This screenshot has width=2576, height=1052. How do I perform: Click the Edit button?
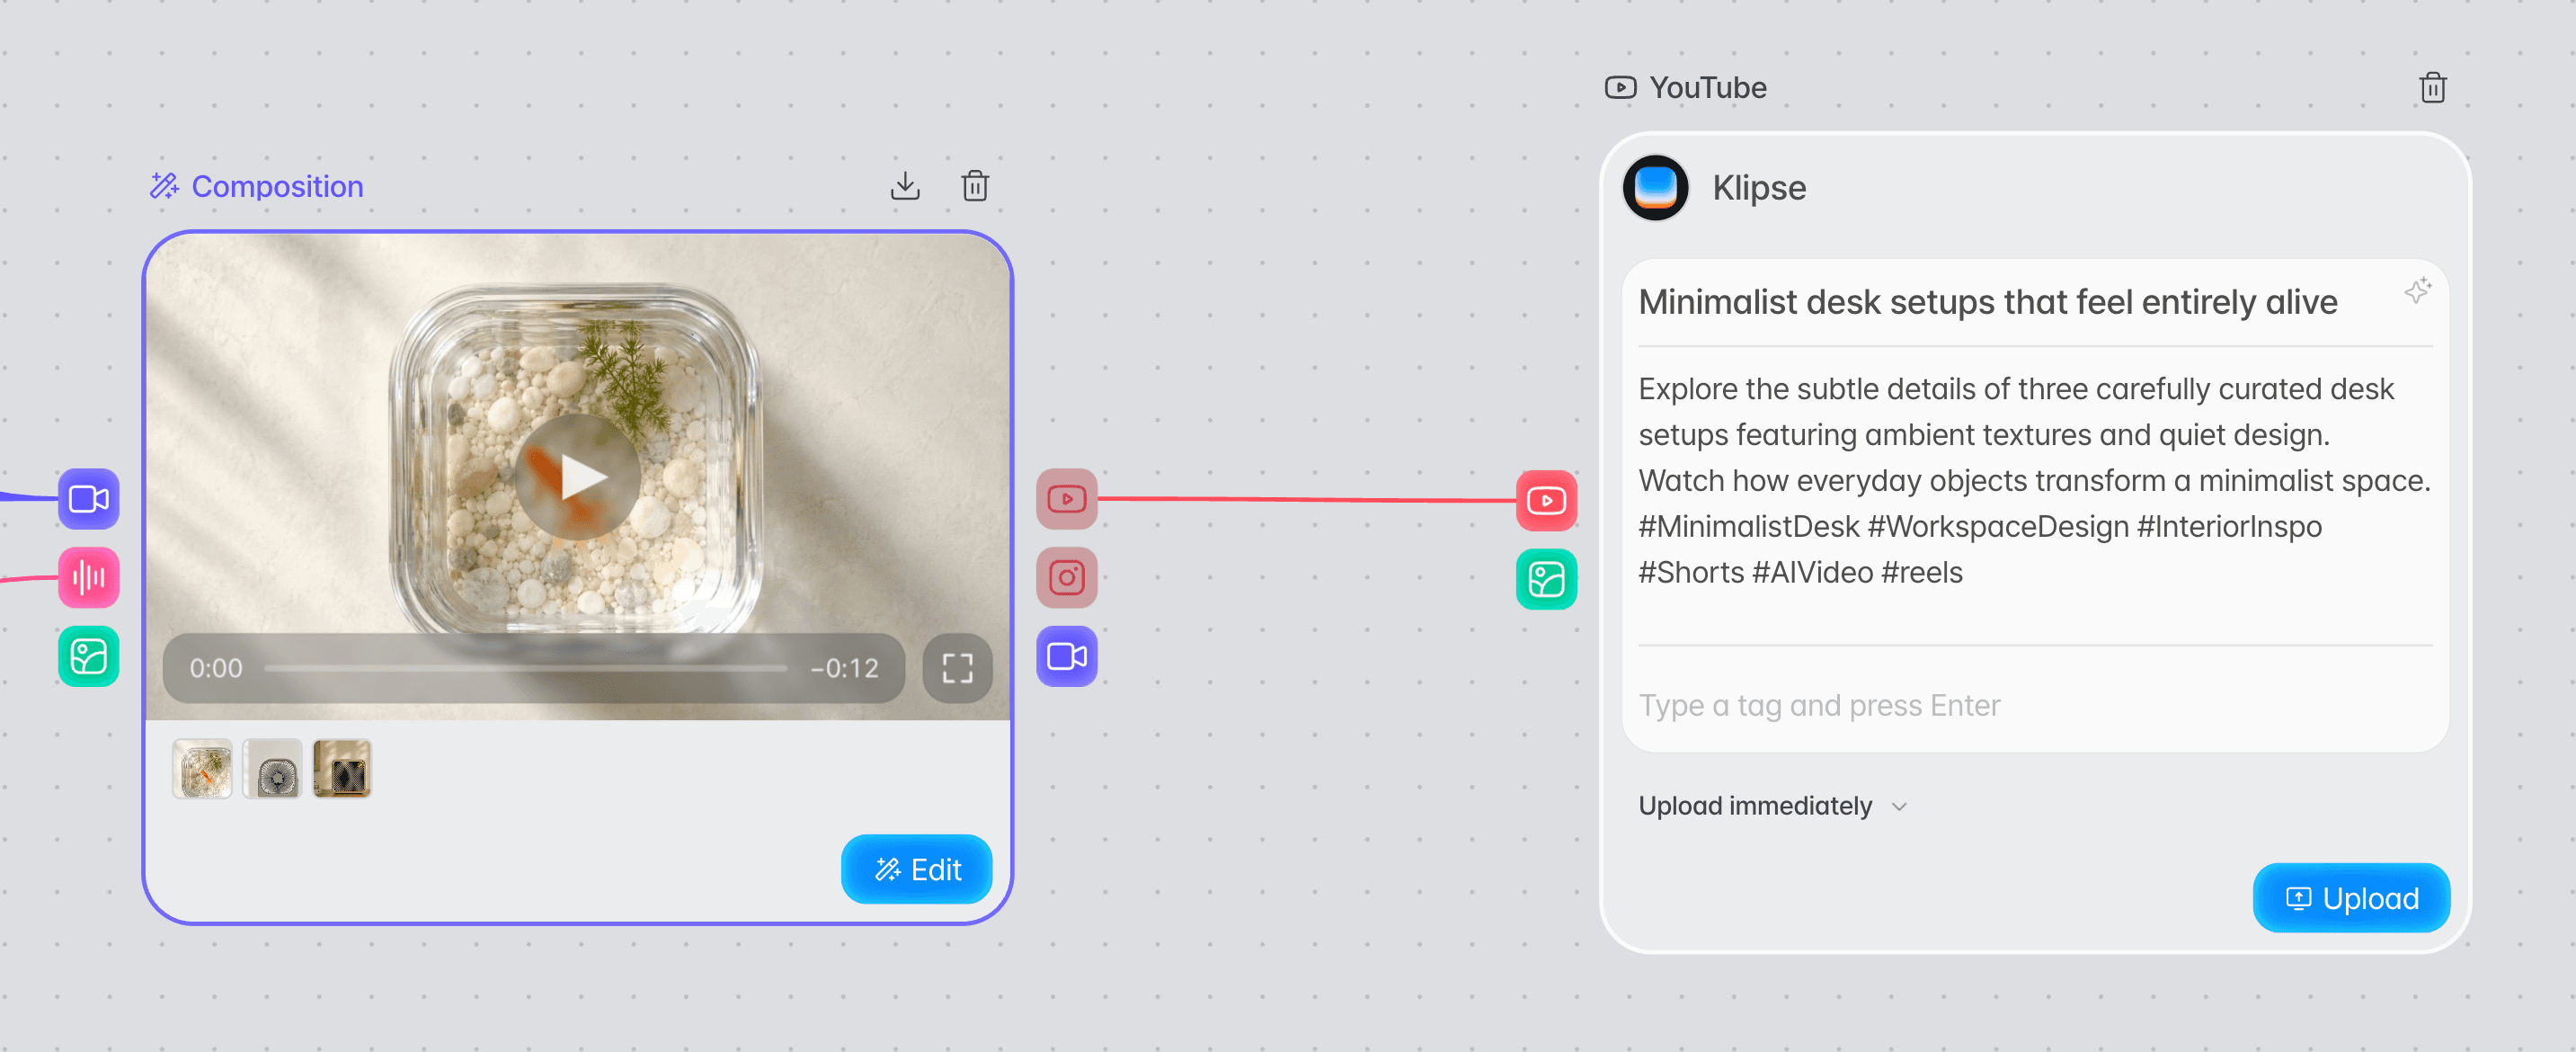[917, 869]
